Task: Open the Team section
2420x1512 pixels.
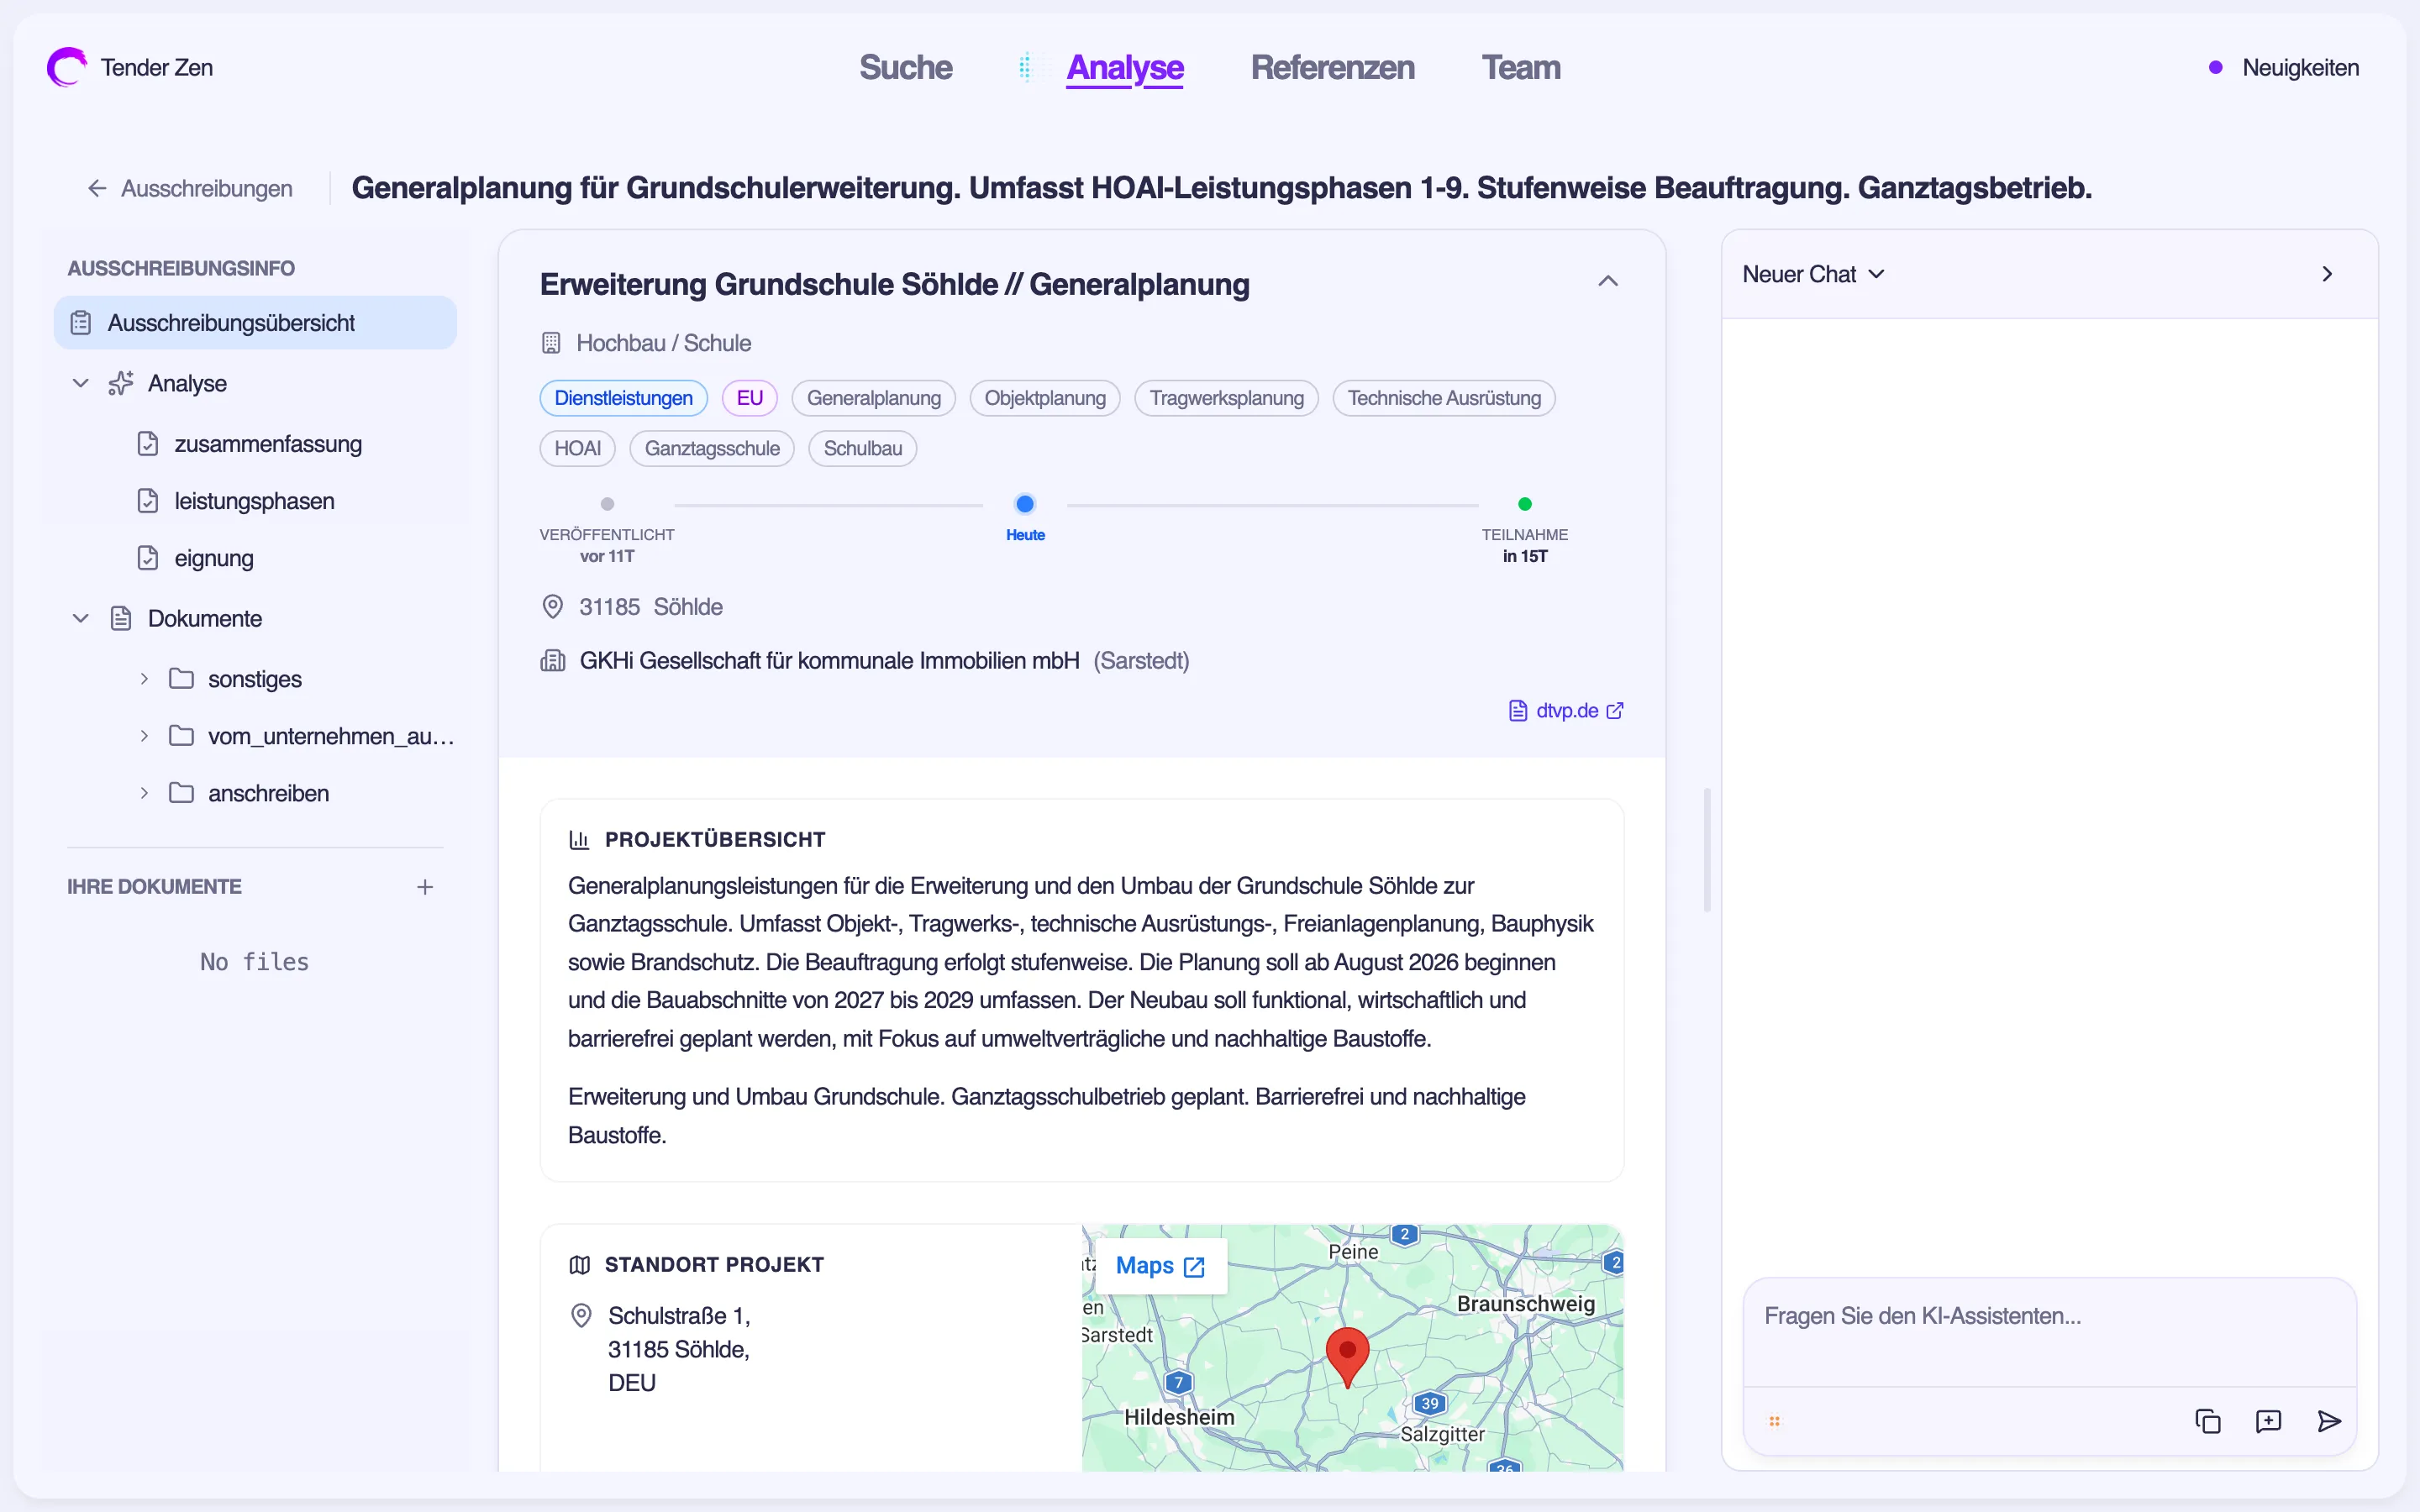Action: tap(1521, 67)
